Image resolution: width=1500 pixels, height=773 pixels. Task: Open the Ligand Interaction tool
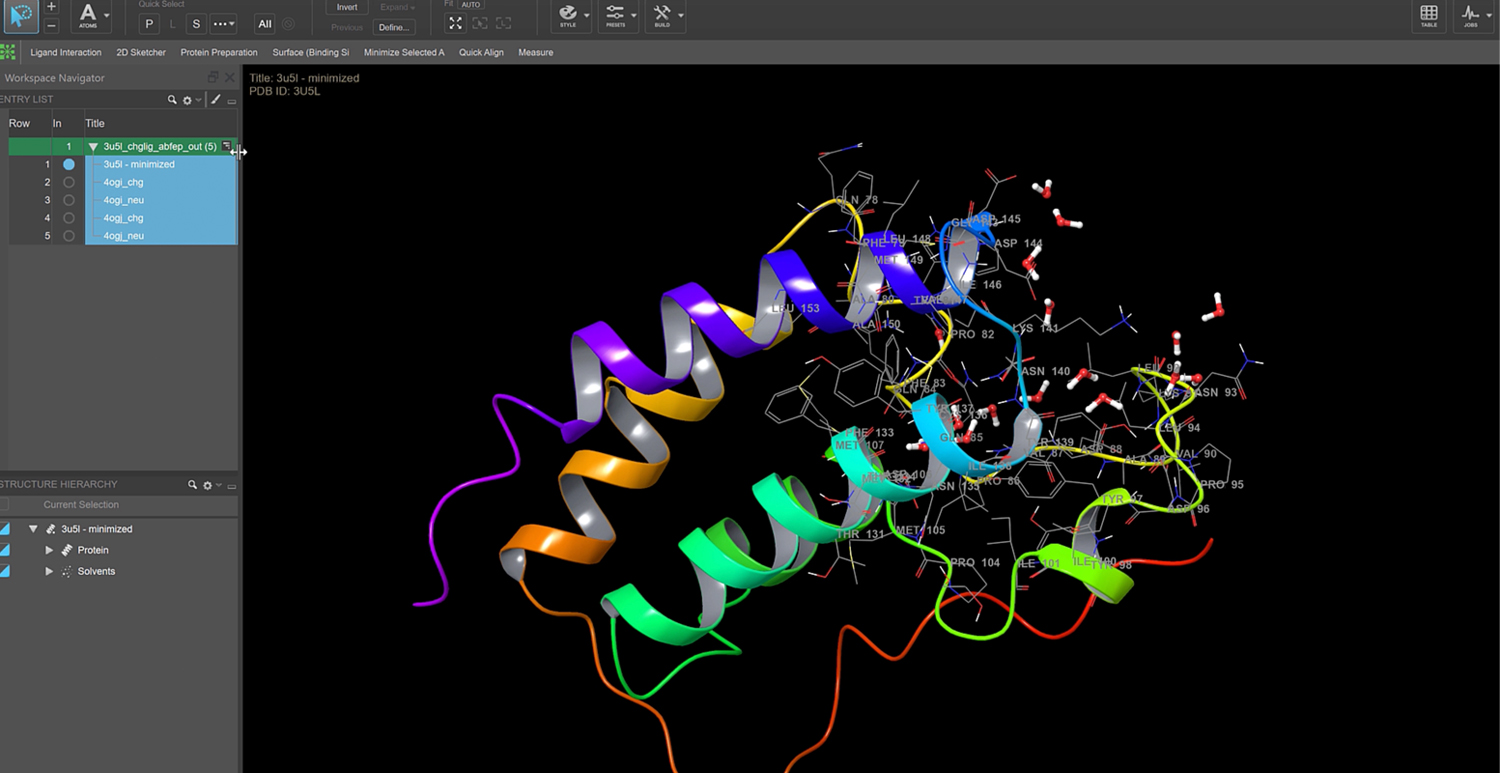pos(66,52)
